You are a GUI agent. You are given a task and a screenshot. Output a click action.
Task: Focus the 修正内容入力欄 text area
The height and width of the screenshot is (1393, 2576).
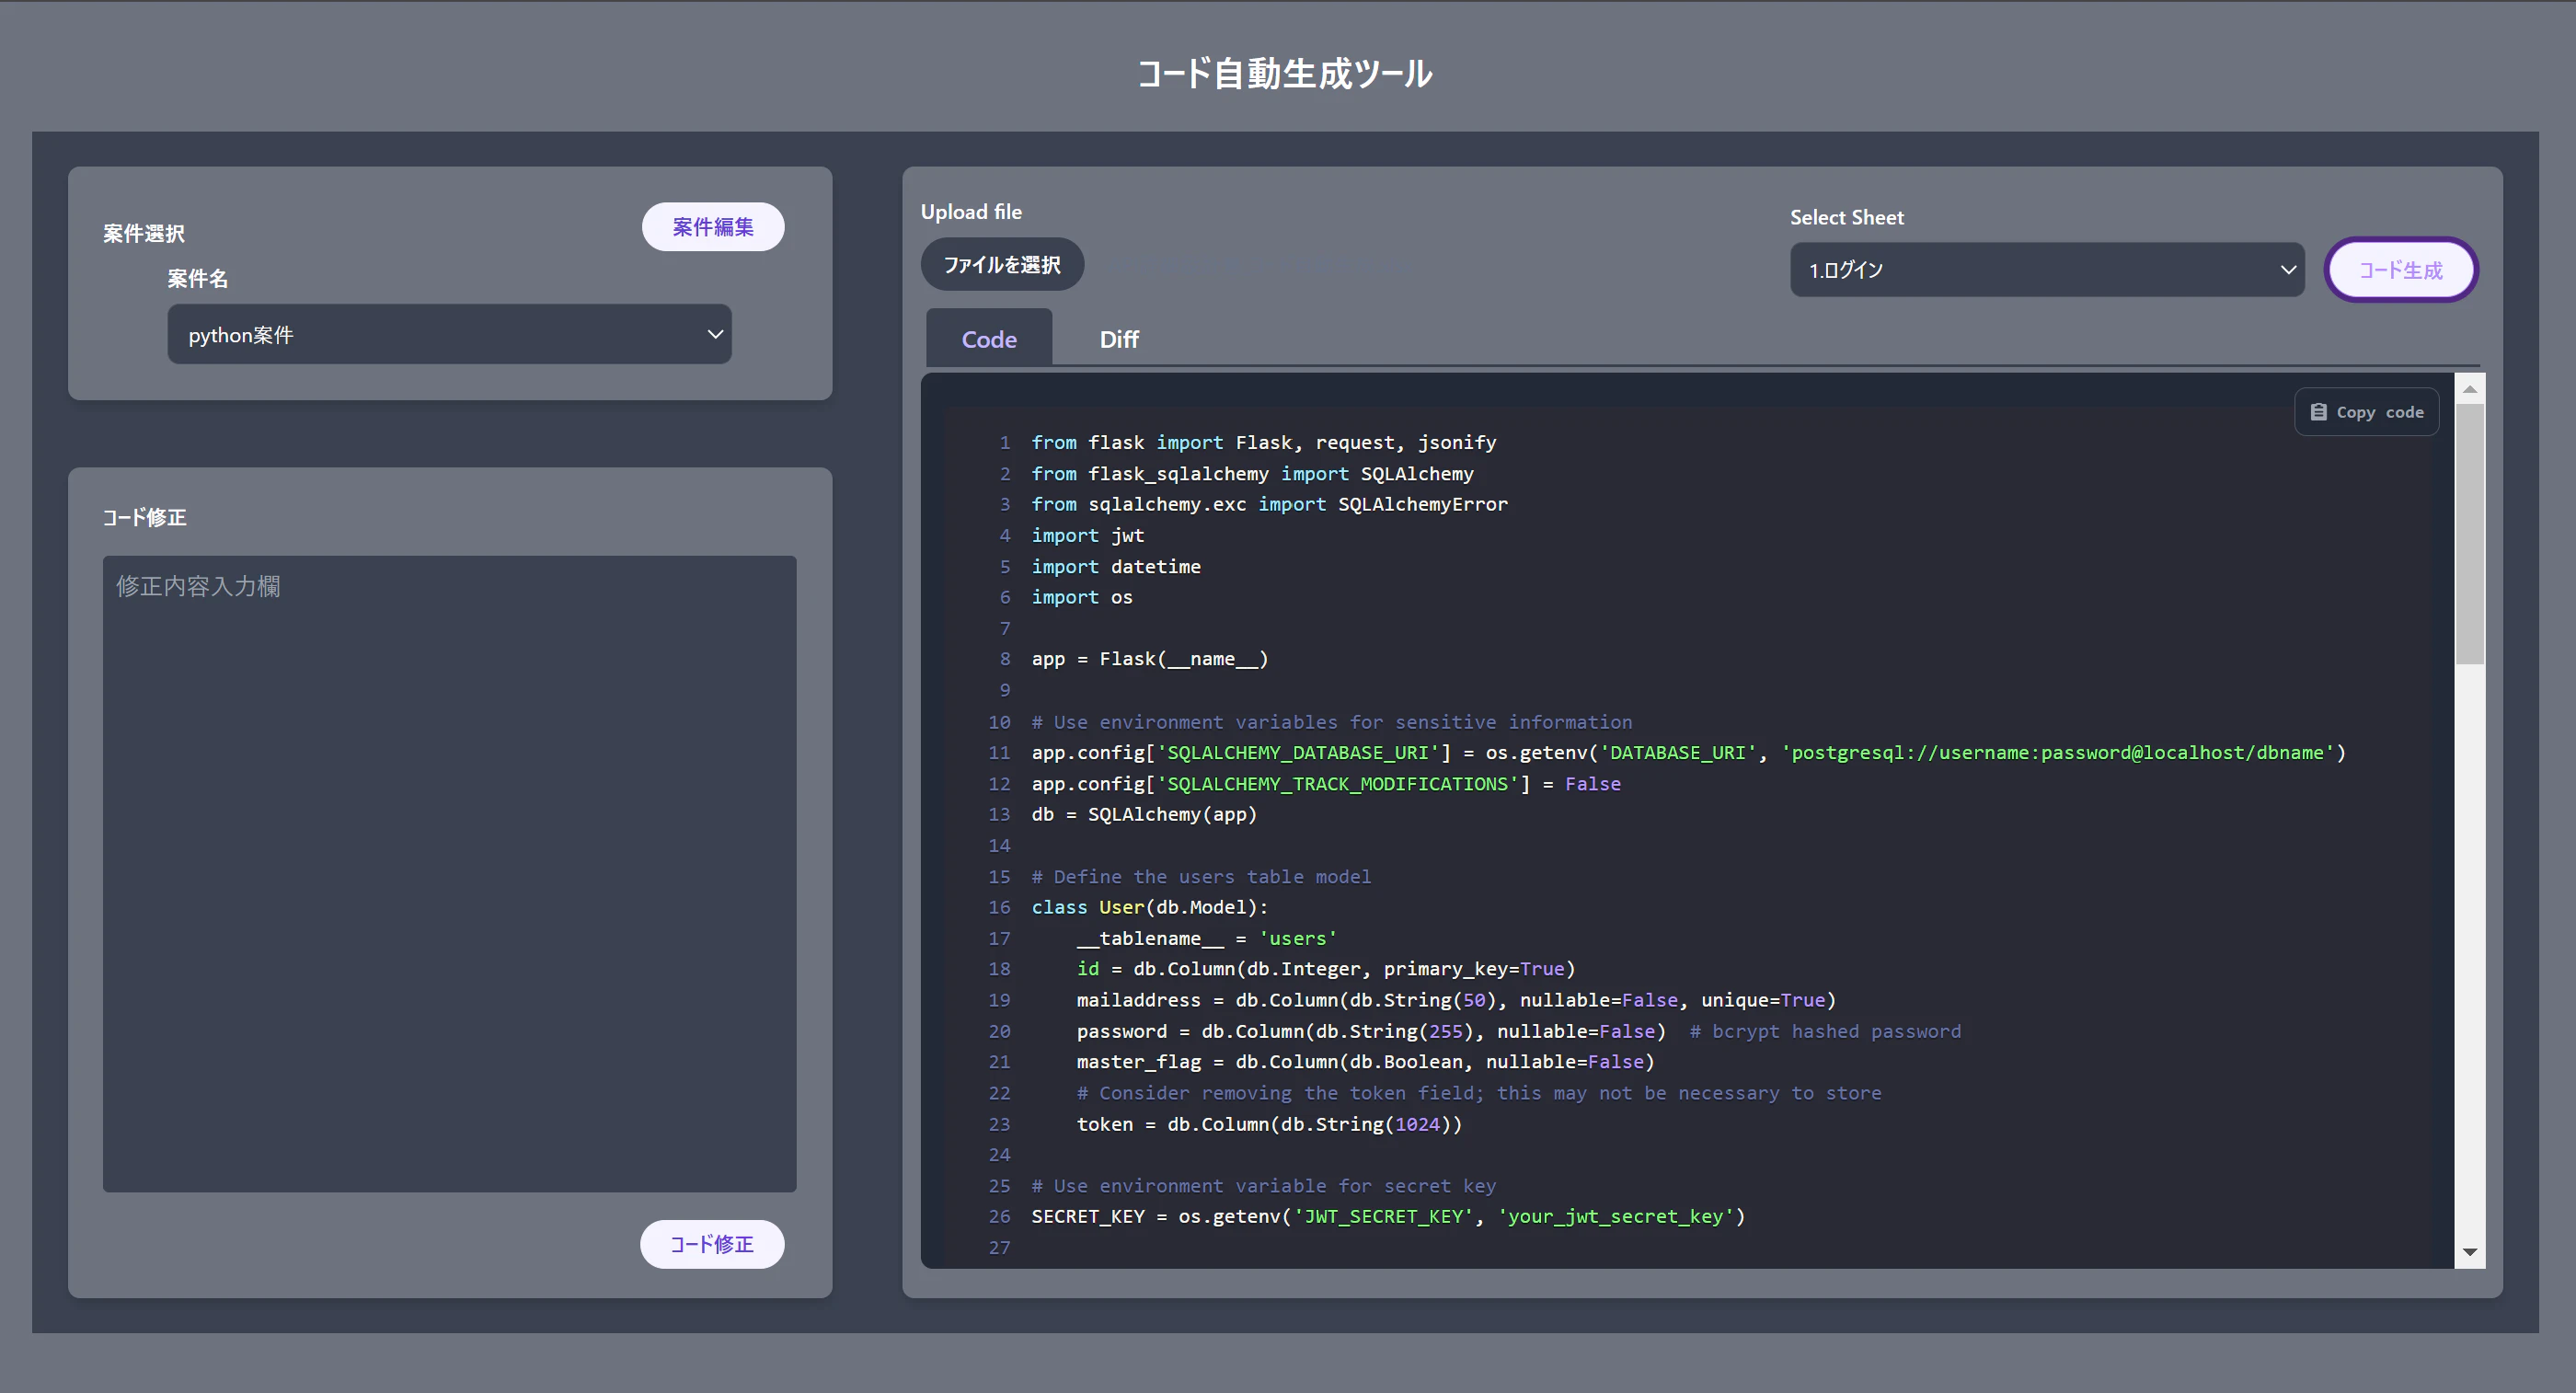pos(449,873)
